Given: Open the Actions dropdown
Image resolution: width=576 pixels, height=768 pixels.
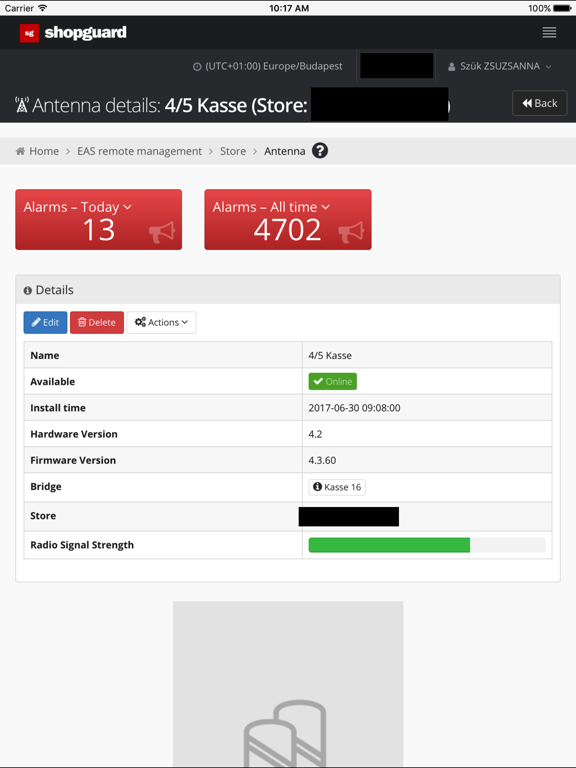Looking at the screenshot, I should (x=161, y=322).
